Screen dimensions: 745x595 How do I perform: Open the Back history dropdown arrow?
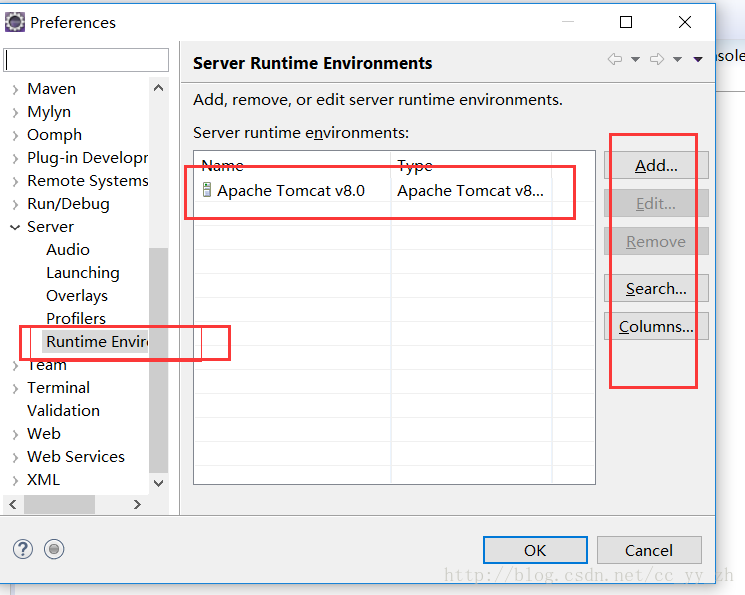(x=635, y=59)
